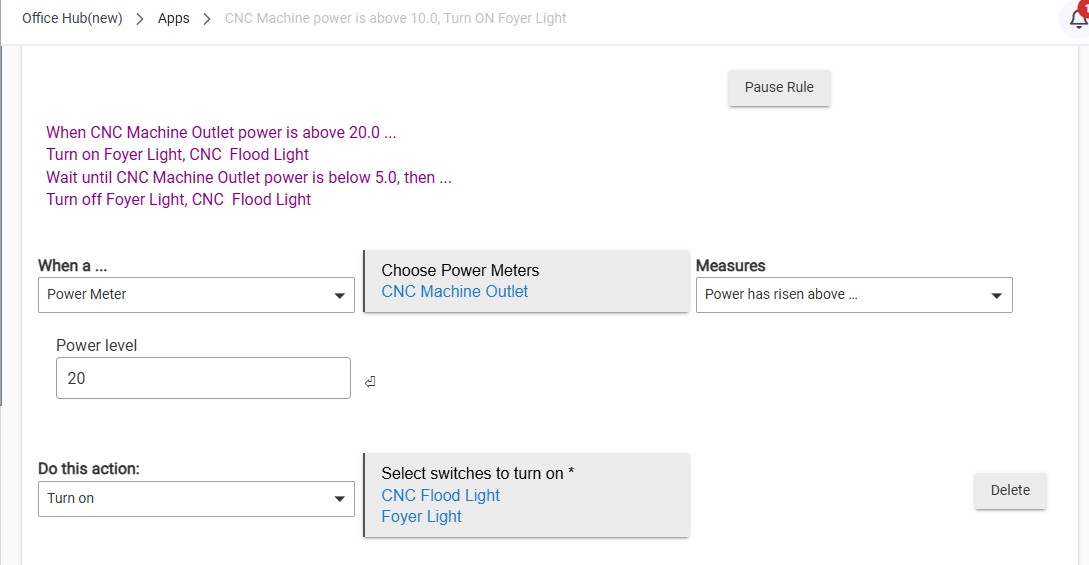Click the enter icon beside Power level
This screenshot has height=565, width=1089.
click(x=370, y=381)
